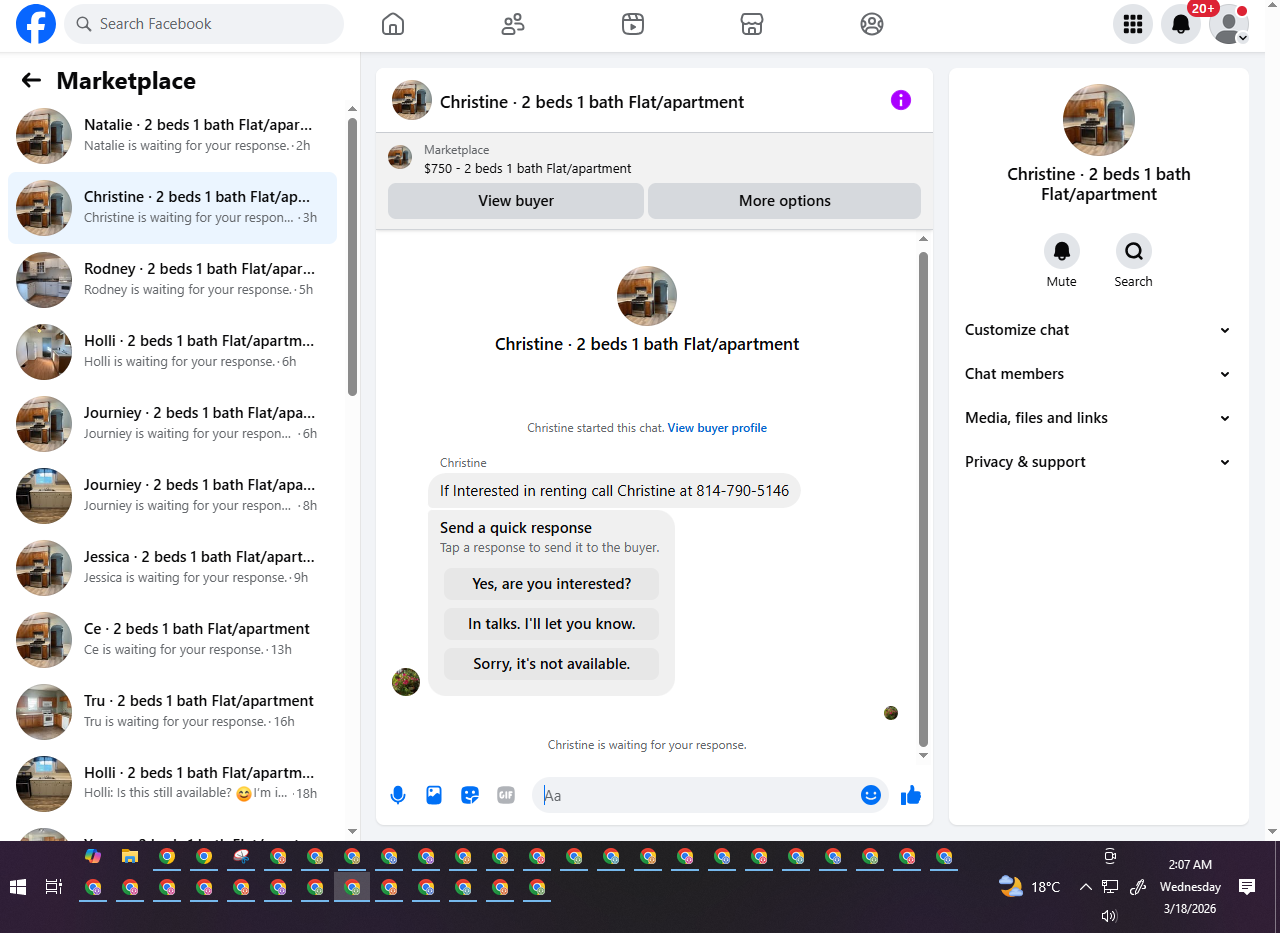The height and width of the screenshot is (933, 1280).
Task: Send a thumbs-up like
Action: tap(910, 795)
